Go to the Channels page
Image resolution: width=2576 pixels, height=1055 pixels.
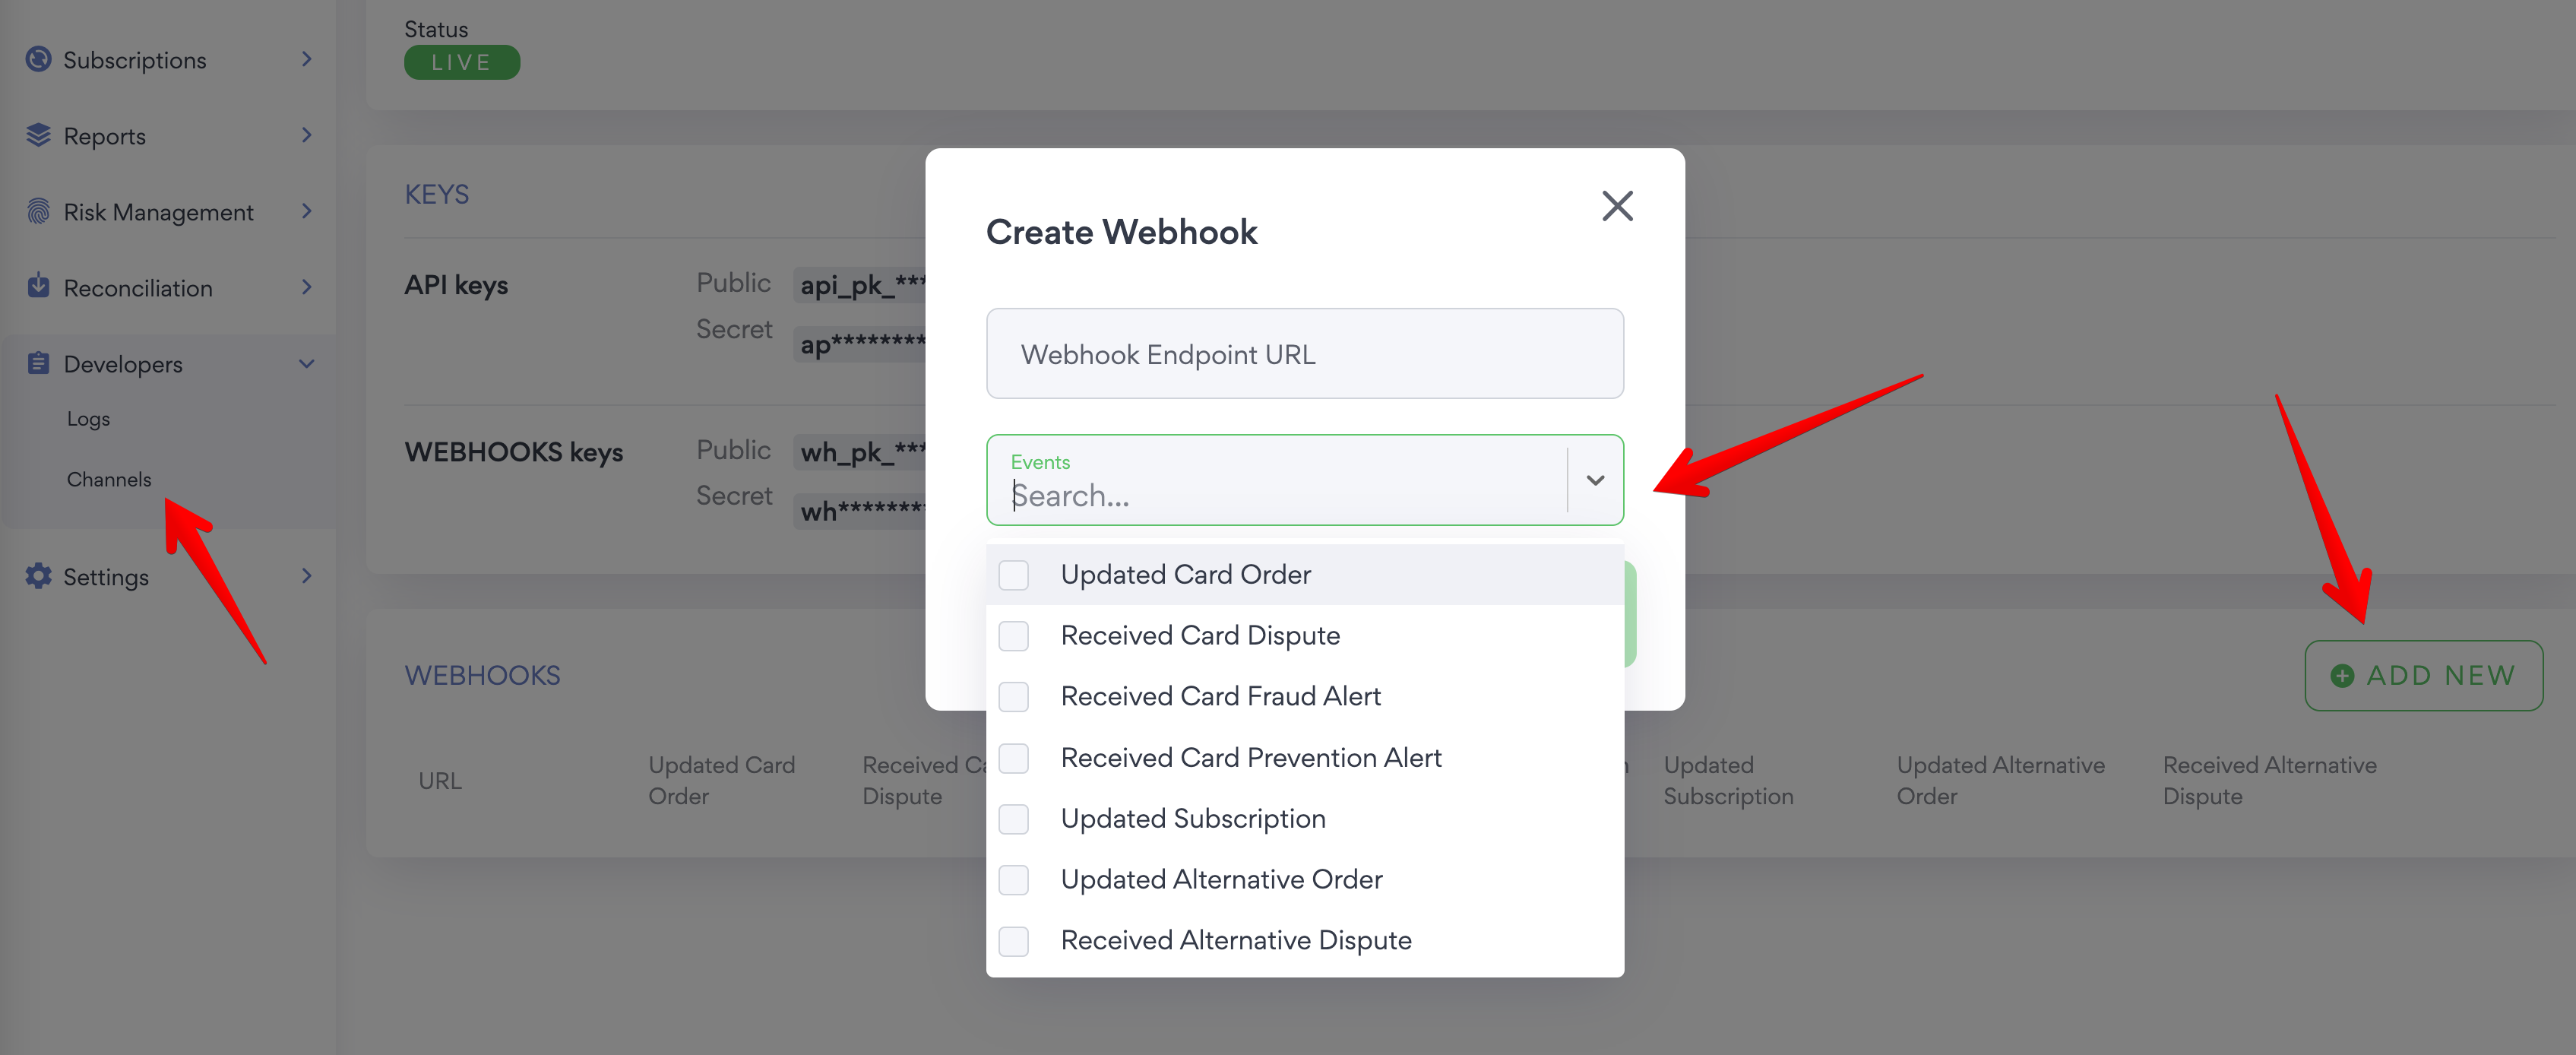[110, 479]
